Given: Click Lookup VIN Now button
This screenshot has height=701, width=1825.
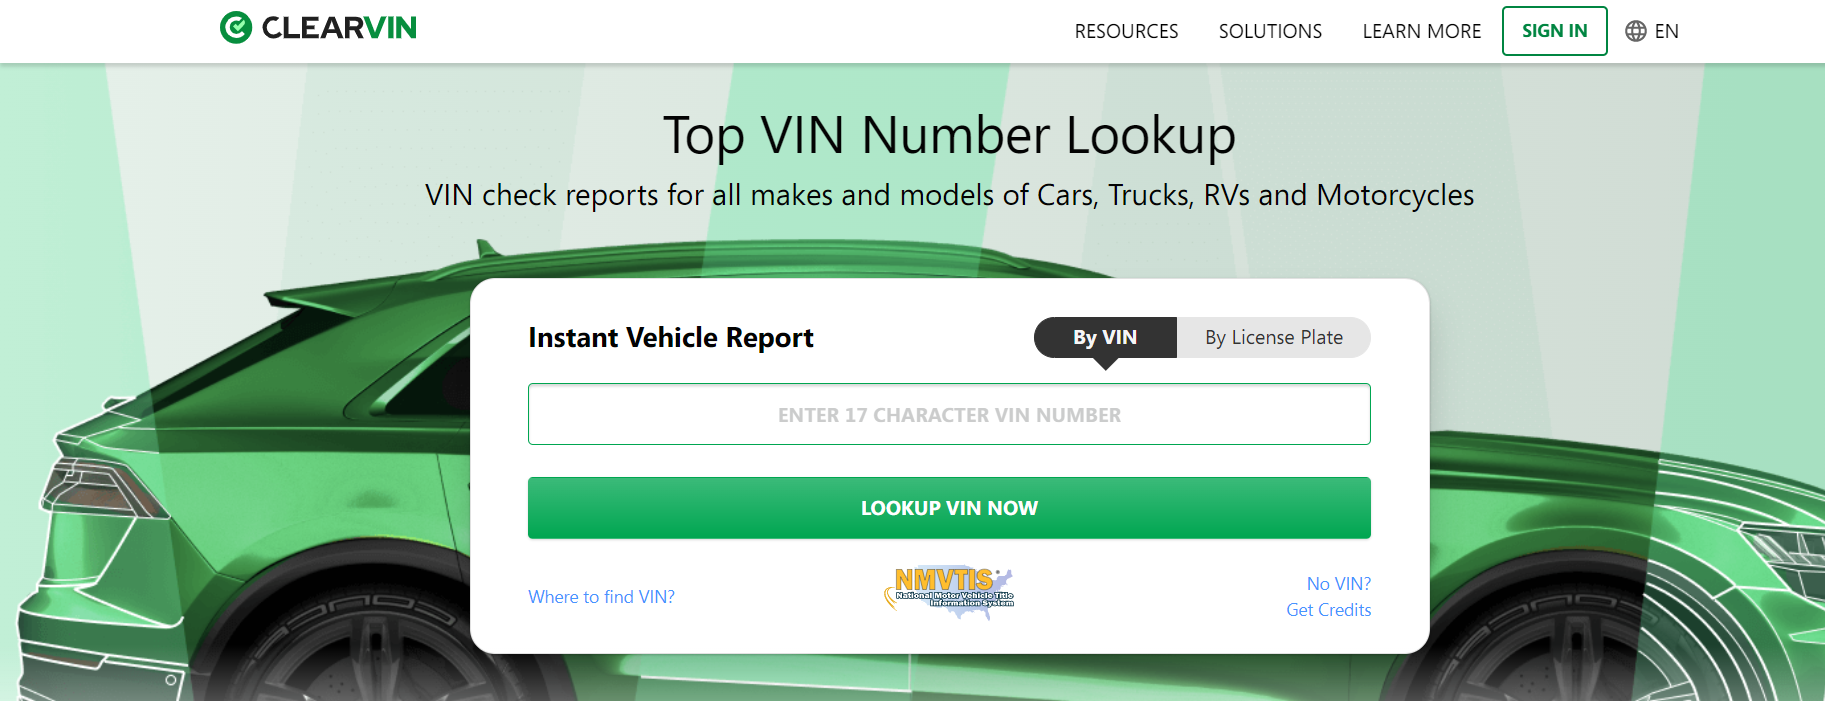Looking at the screenshot, I should coord(949,508).
